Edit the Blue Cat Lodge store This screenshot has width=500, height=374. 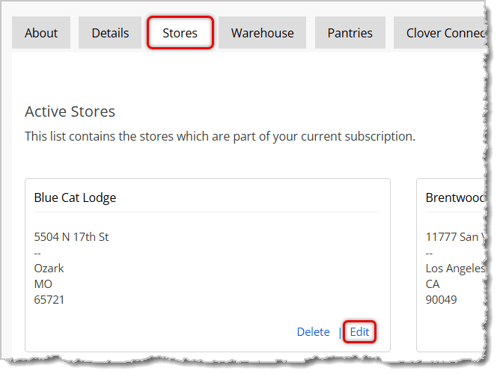(x=359, y=332)
